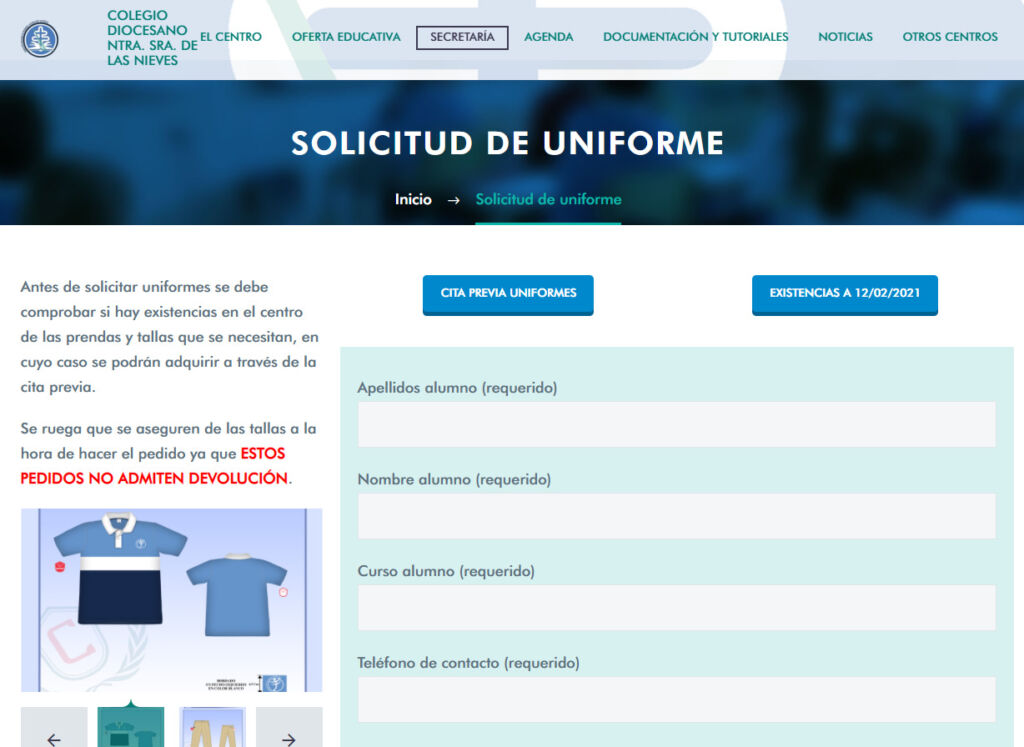Focus the Apellidos alumno input field
1024x747 pixels.
[676, 424]
